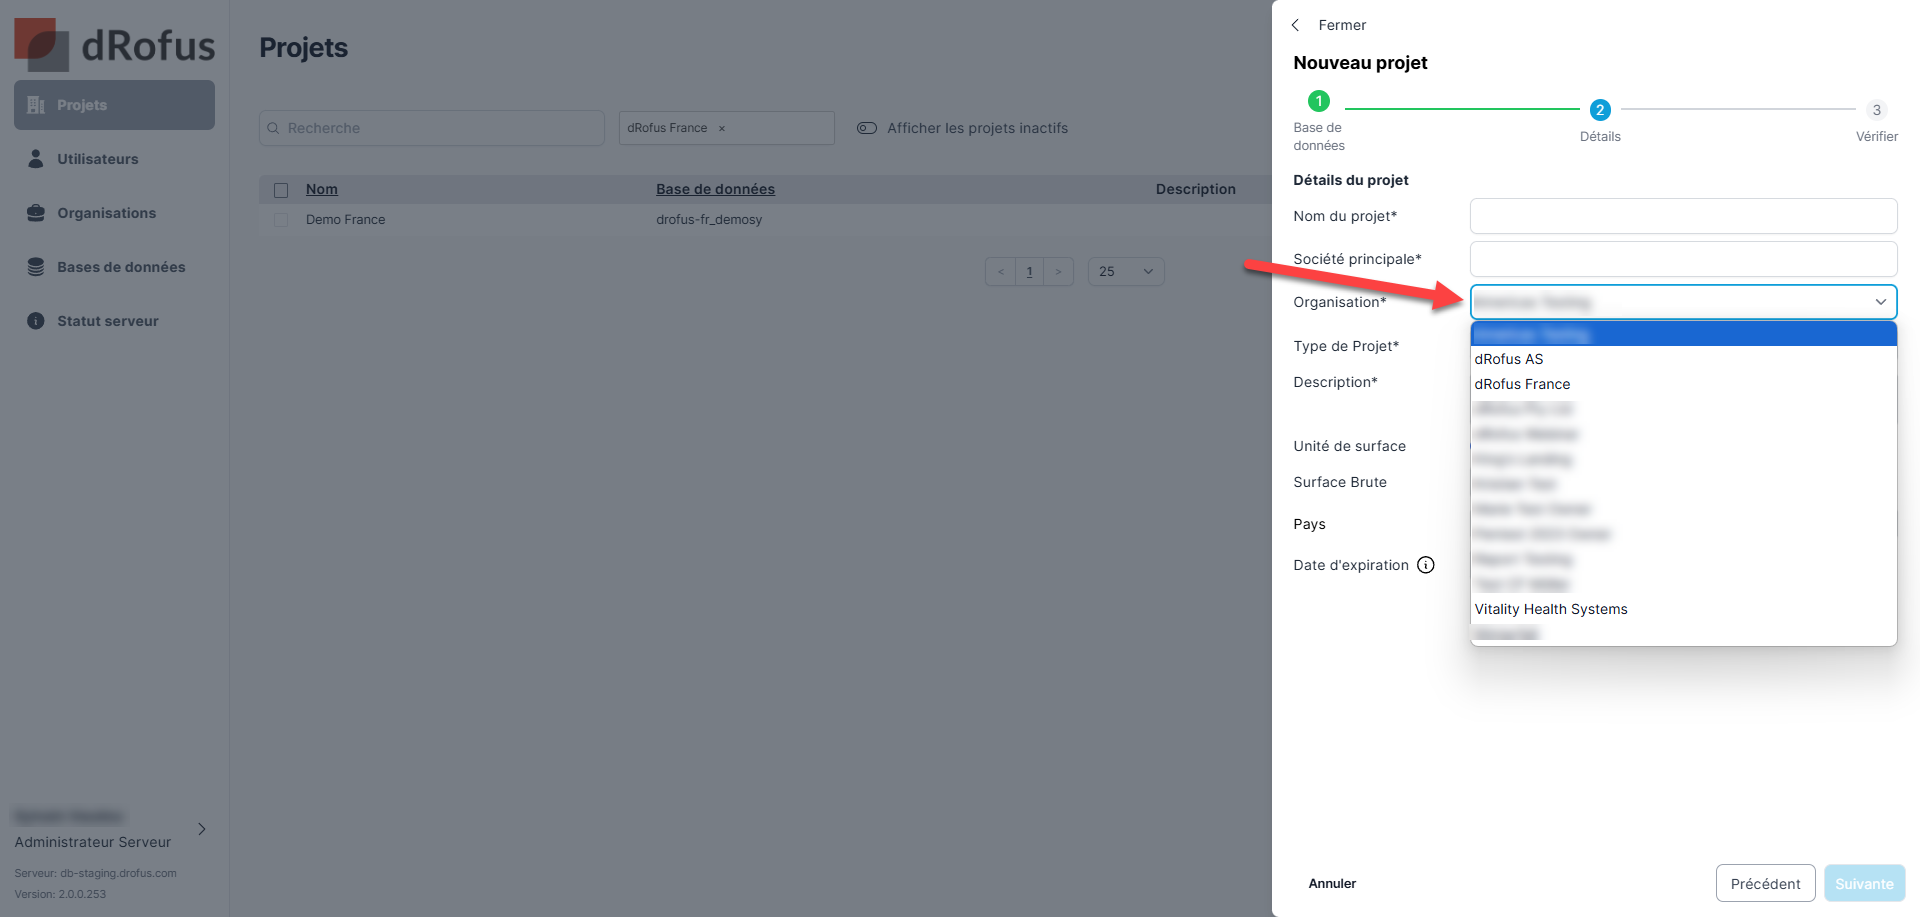Click the Description column header
The height and width of the screenshot is (917, 1920).
click(x=1196, y=189)
